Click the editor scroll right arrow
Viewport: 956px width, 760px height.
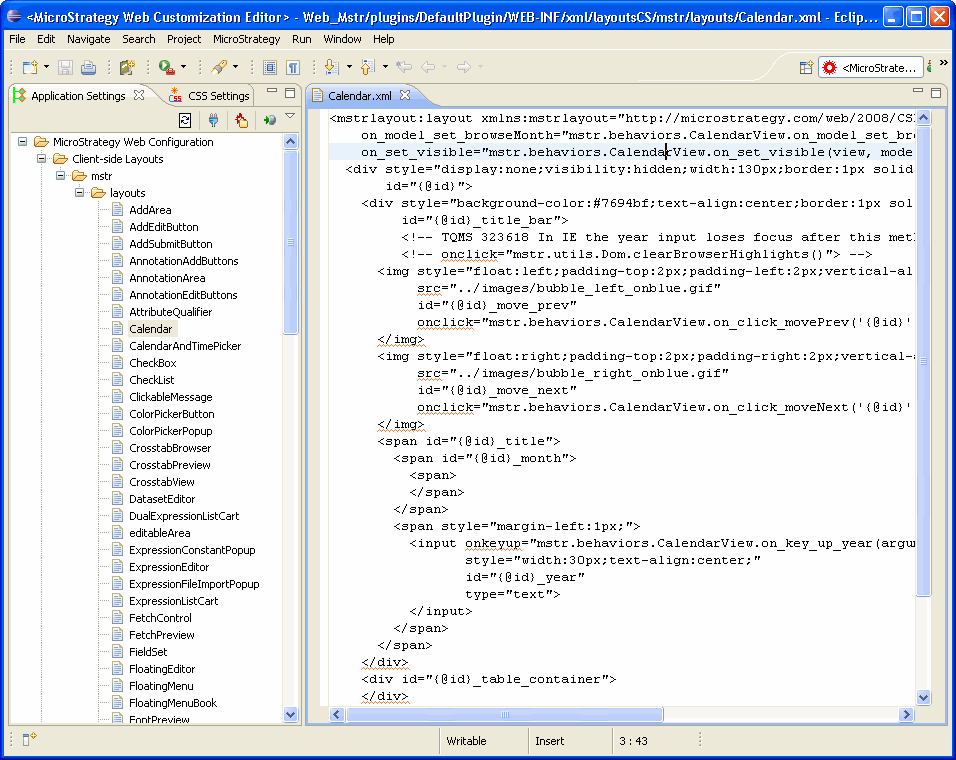(907, 714)
